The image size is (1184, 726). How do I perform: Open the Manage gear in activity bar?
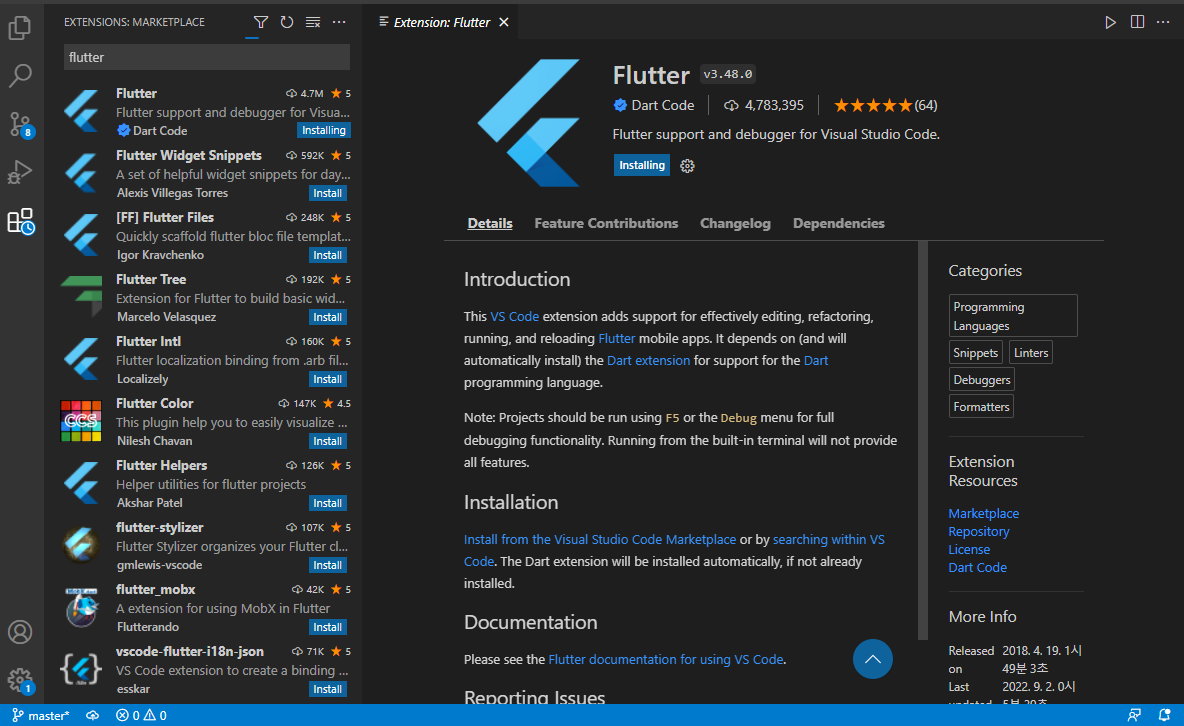tap(20, 680)
